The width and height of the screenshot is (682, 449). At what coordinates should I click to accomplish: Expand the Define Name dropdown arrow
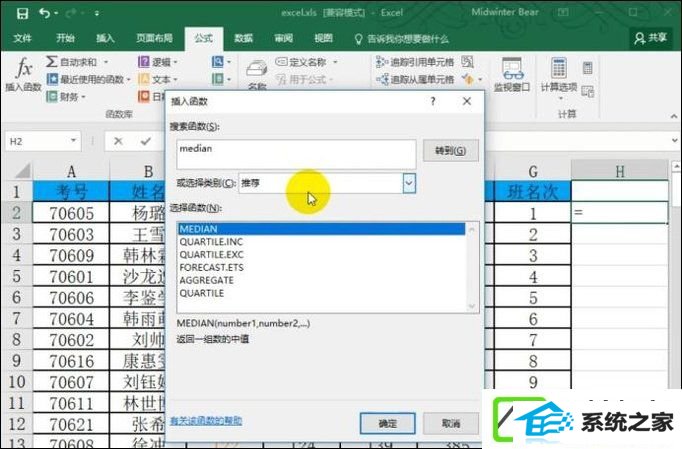coord(335,62)
